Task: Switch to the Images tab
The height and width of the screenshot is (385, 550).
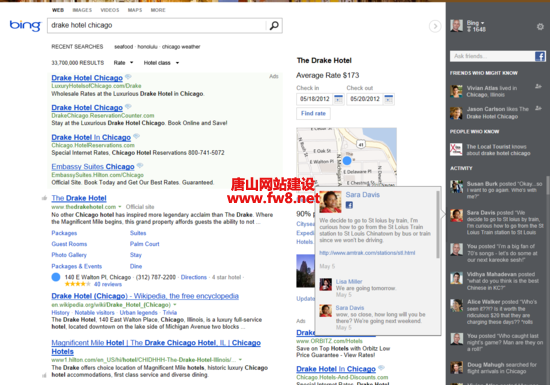Action: coord(82,10)
